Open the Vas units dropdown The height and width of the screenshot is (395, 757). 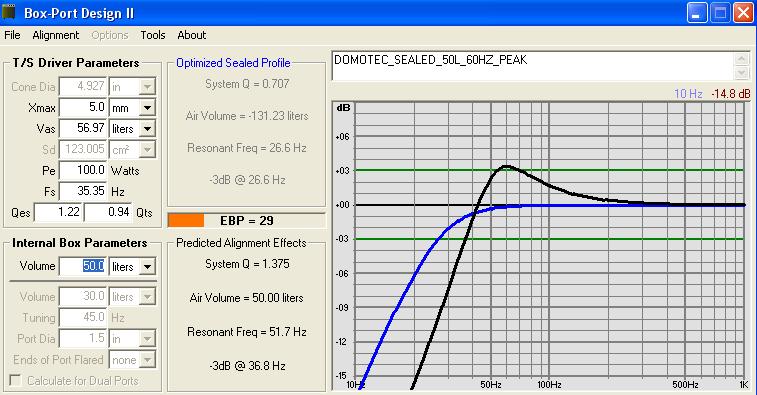pyautogui.click(x=147, y=129)
